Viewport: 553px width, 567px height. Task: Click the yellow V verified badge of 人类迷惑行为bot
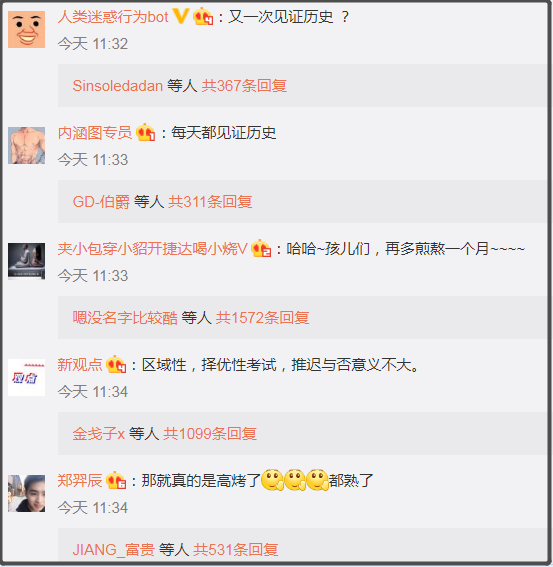pos(181,17)
